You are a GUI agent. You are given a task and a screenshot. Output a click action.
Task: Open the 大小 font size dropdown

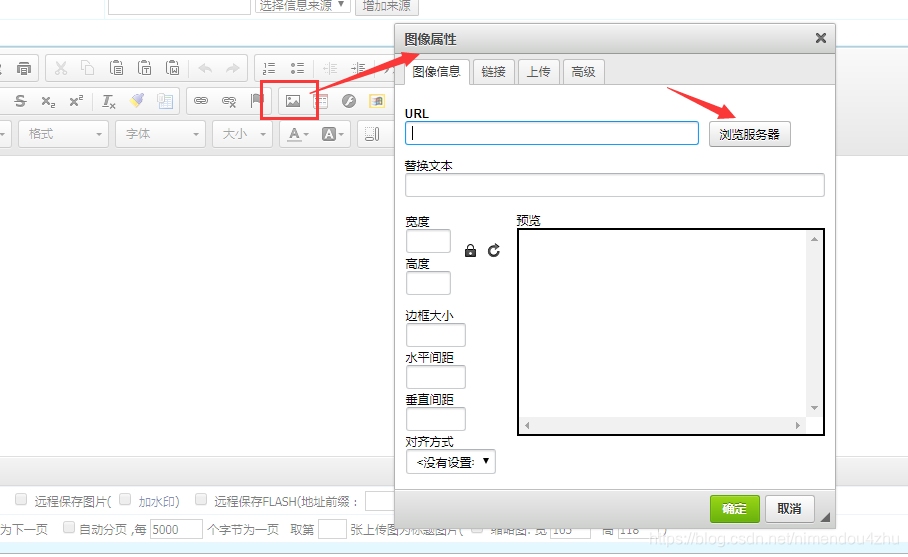click(x=242, y=134)
